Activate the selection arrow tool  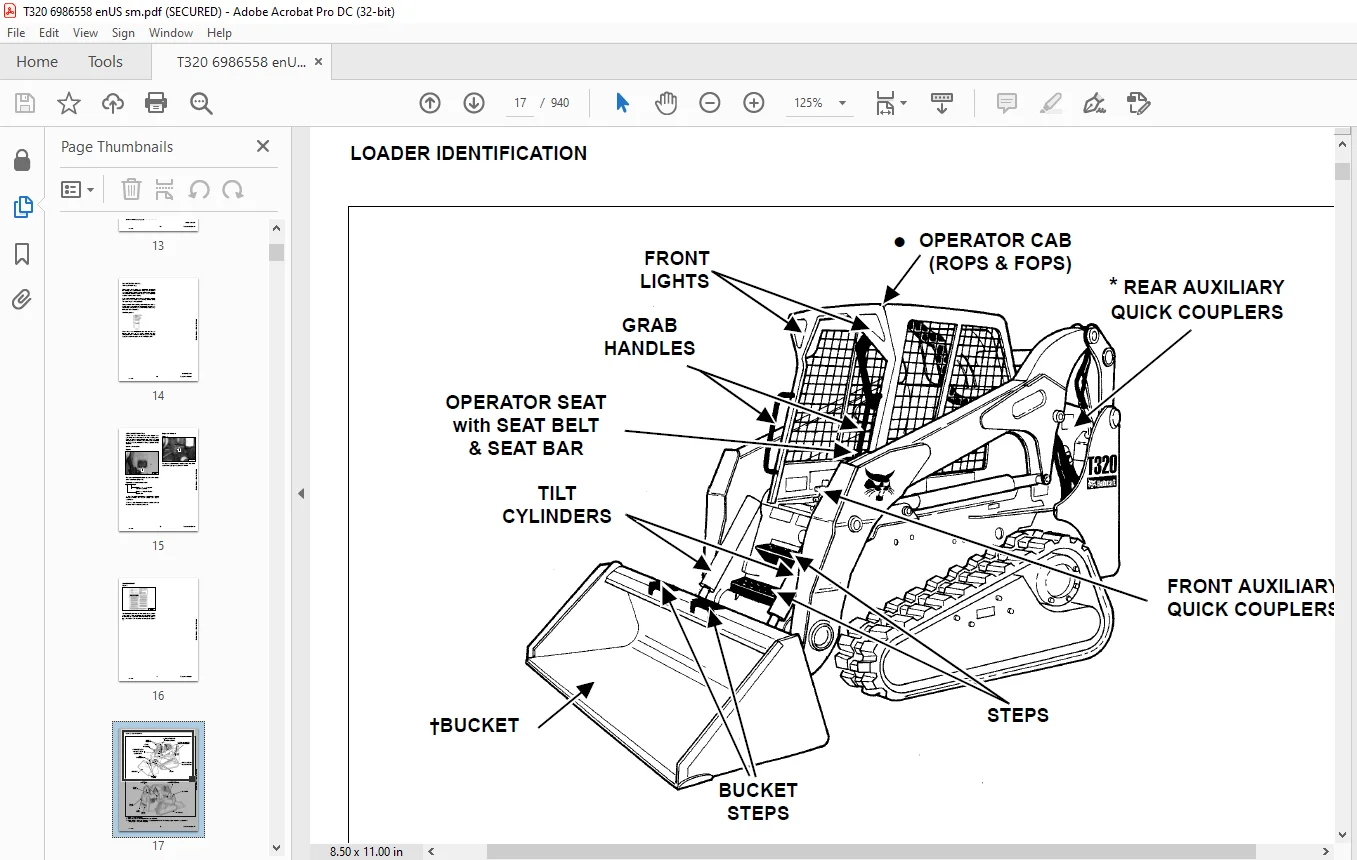622,103
